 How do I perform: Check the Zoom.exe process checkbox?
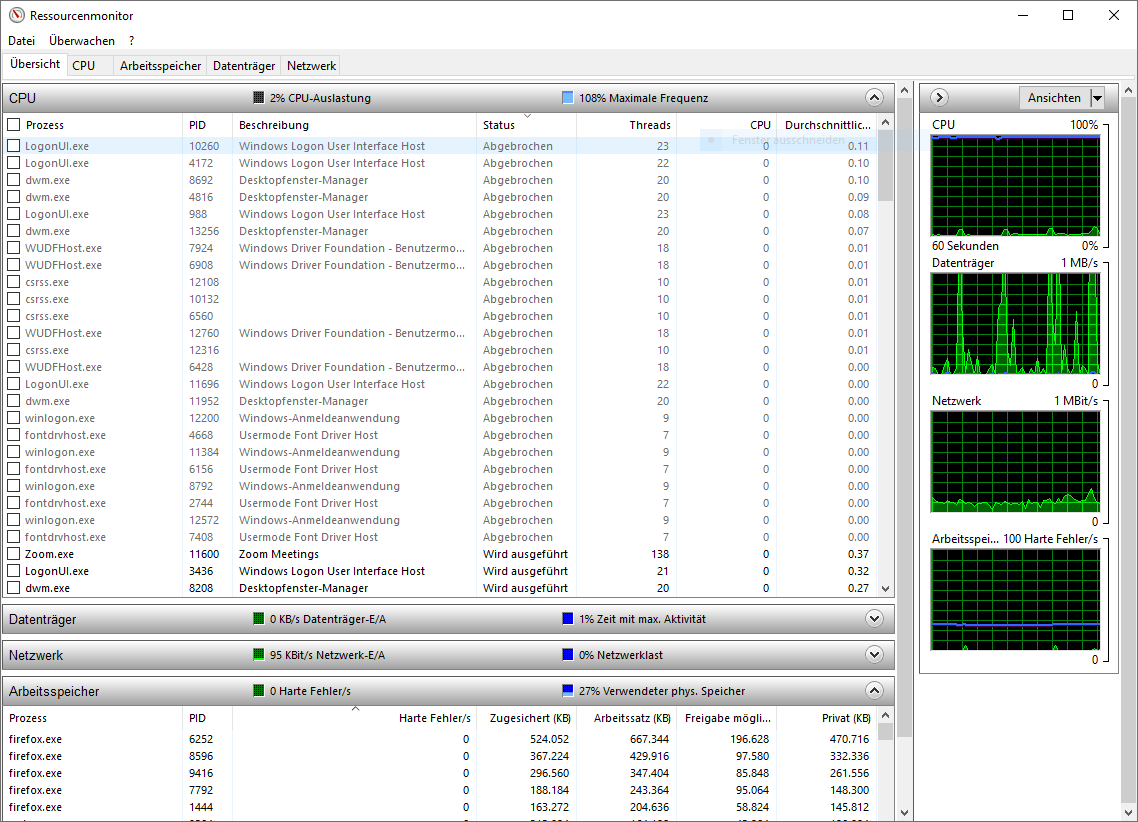point(13,554)
